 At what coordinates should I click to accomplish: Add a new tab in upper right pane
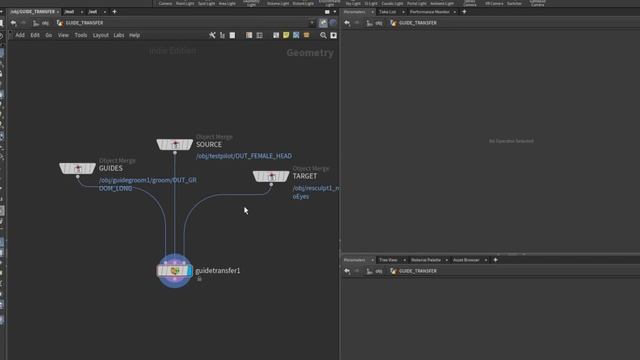(464, 12)
